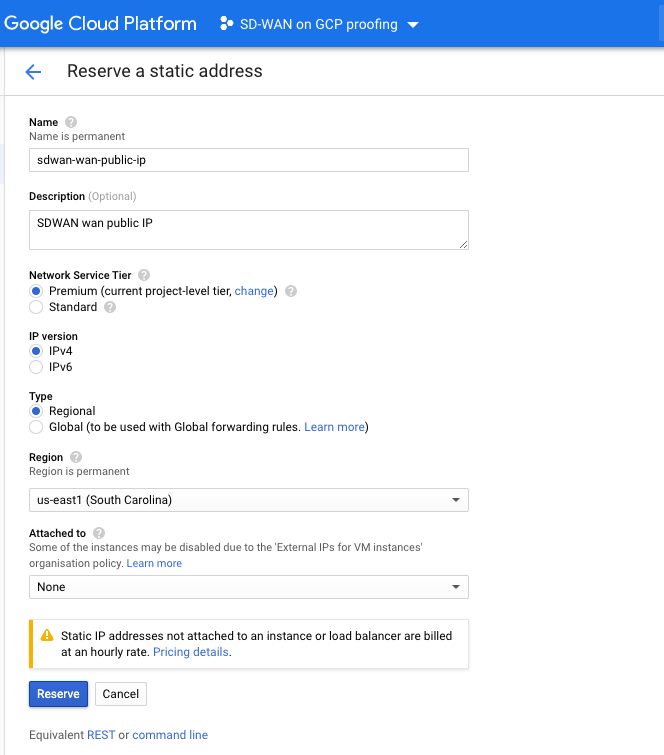Open help icon next to Attached to
The height and width of the screenshot is (755, 664).
(x=99, y=533)
